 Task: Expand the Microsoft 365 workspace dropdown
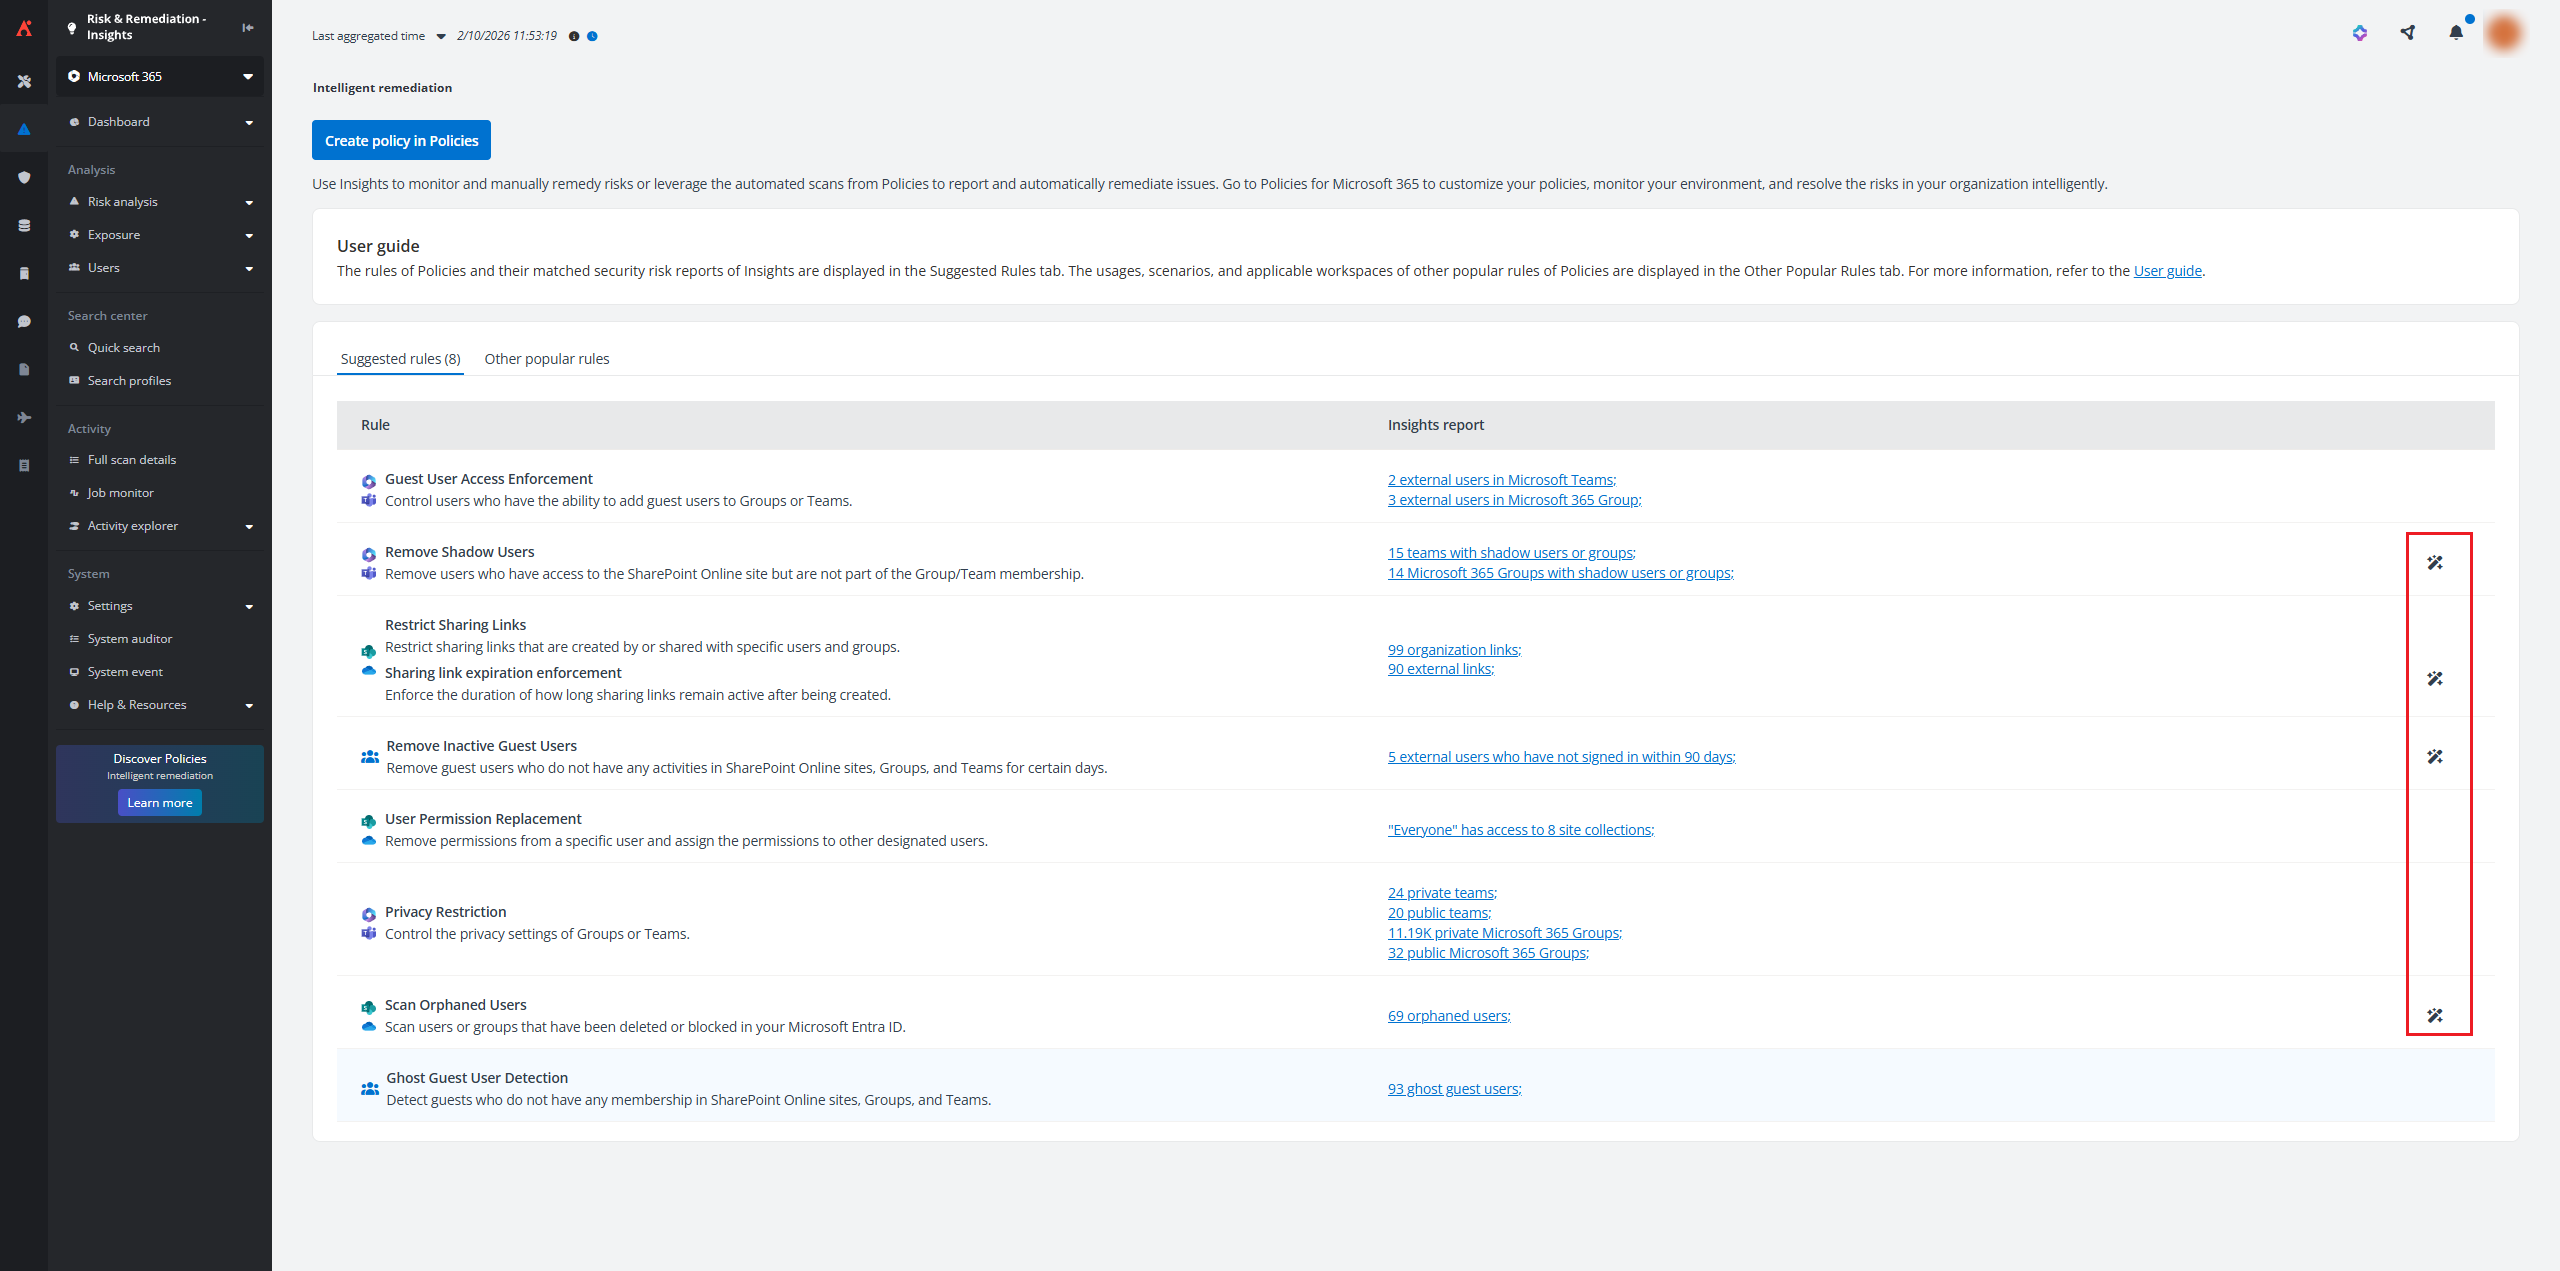coord(246,76)
